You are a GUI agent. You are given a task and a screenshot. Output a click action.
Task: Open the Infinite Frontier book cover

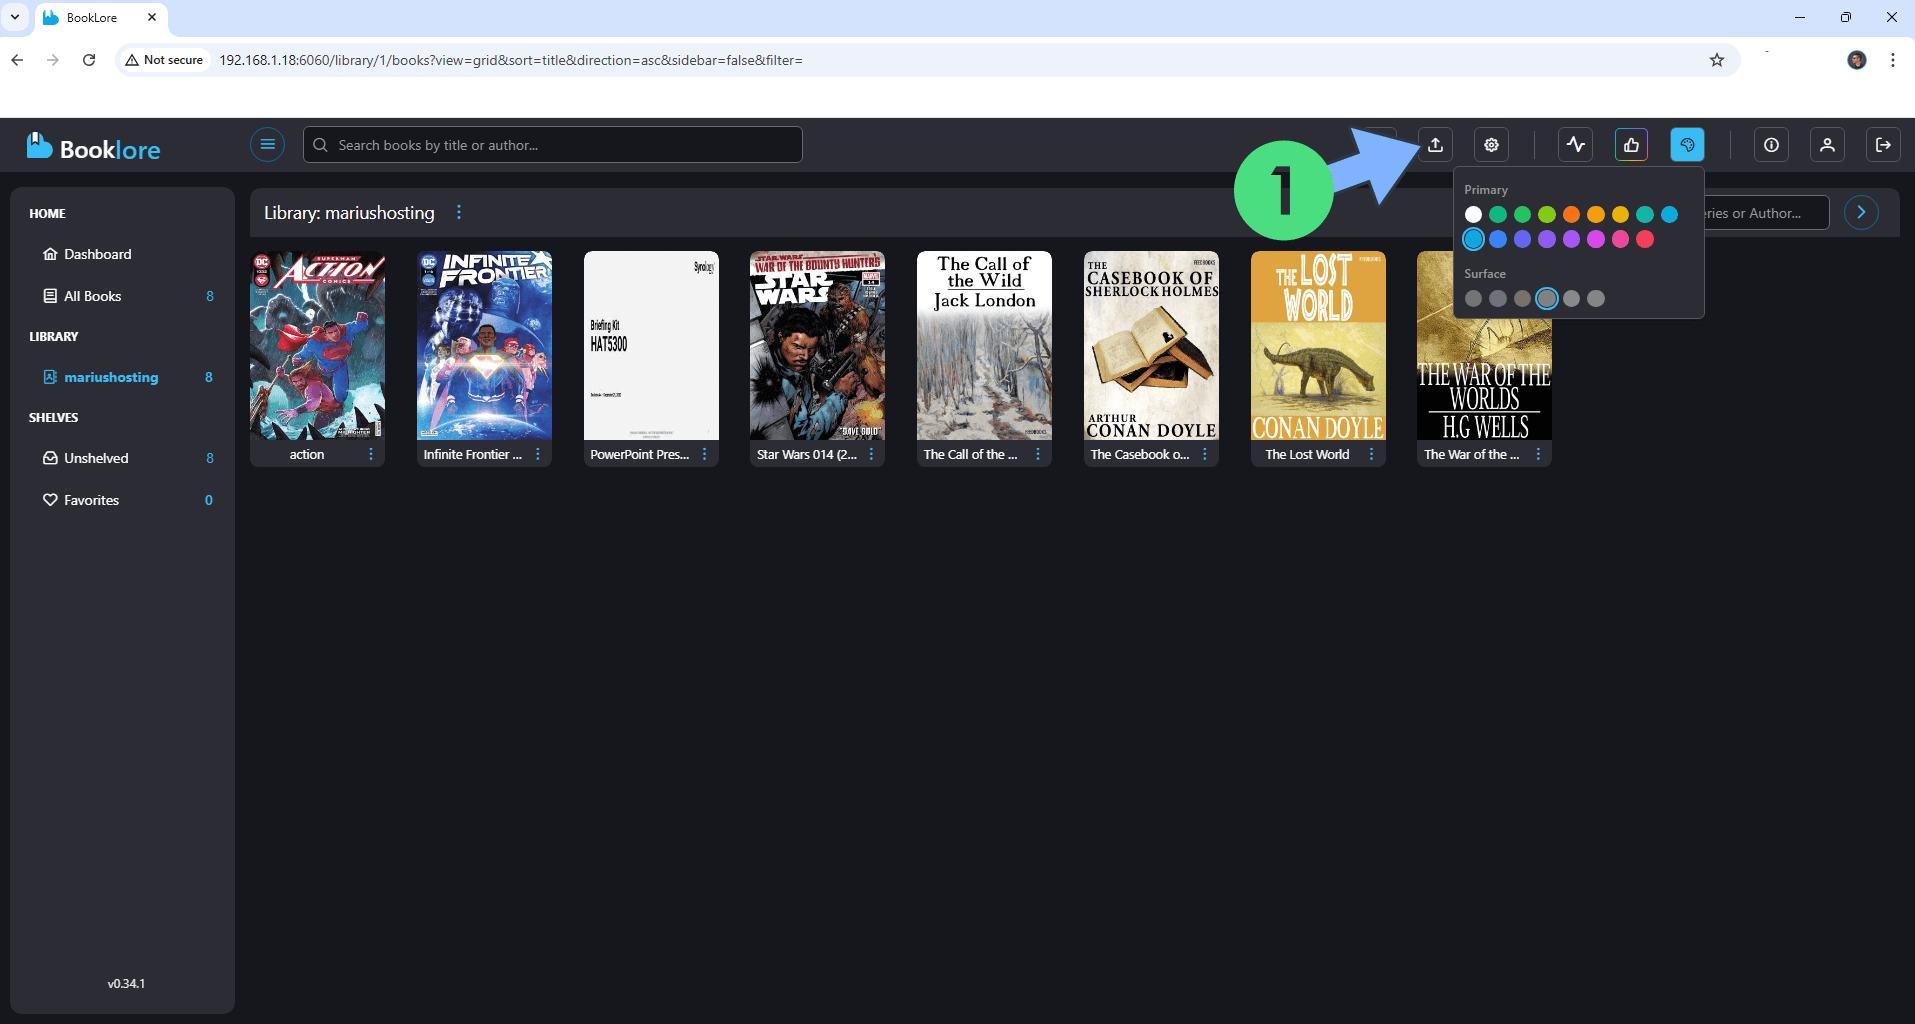pyautogui.click(x=484, y=345)
